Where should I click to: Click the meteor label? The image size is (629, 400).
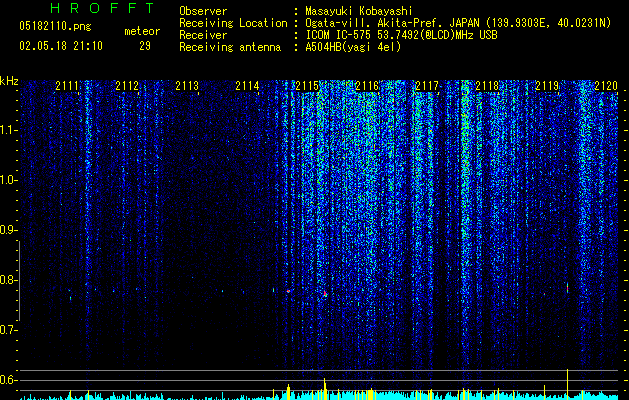(142, 31)
